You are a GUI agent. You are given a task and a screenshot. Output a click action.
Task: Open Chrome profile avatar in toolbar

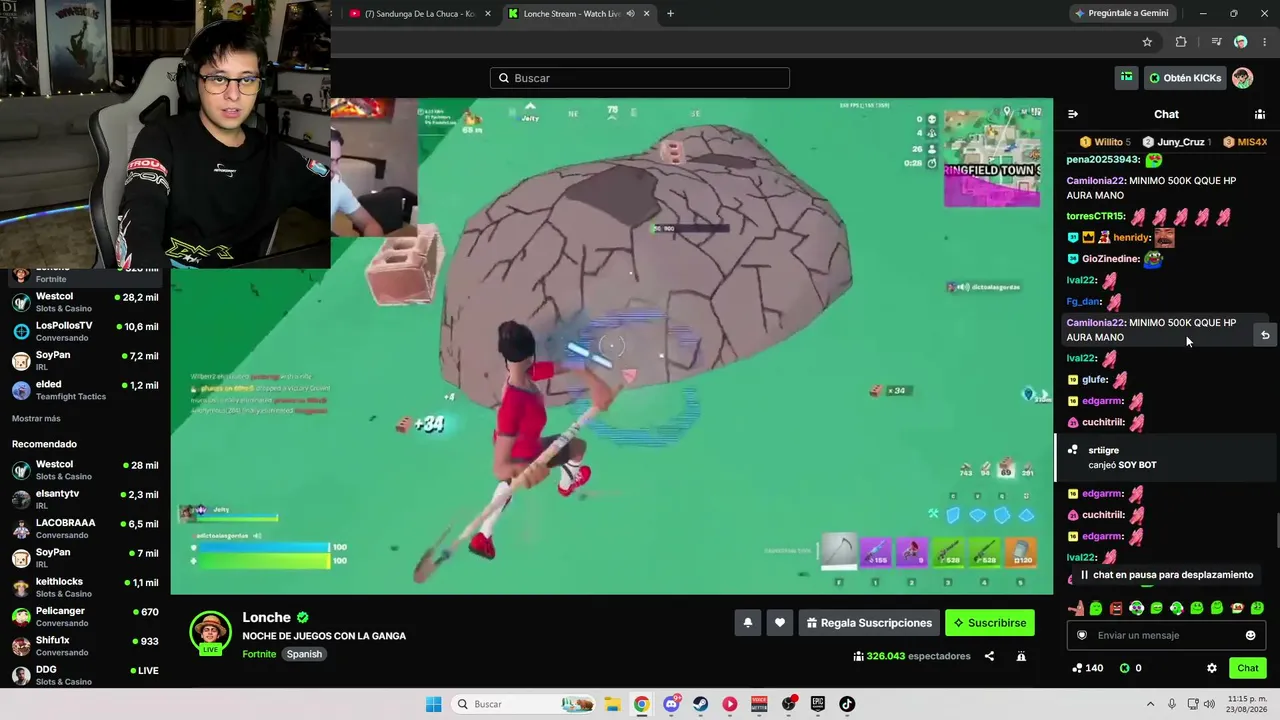pos(1240,42)
